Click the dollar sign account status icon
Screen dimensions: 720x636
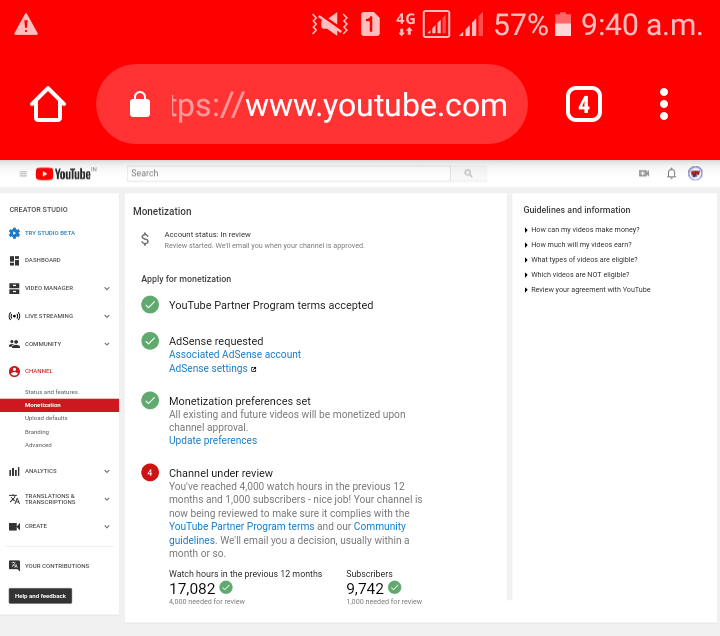tap(145, 239)
